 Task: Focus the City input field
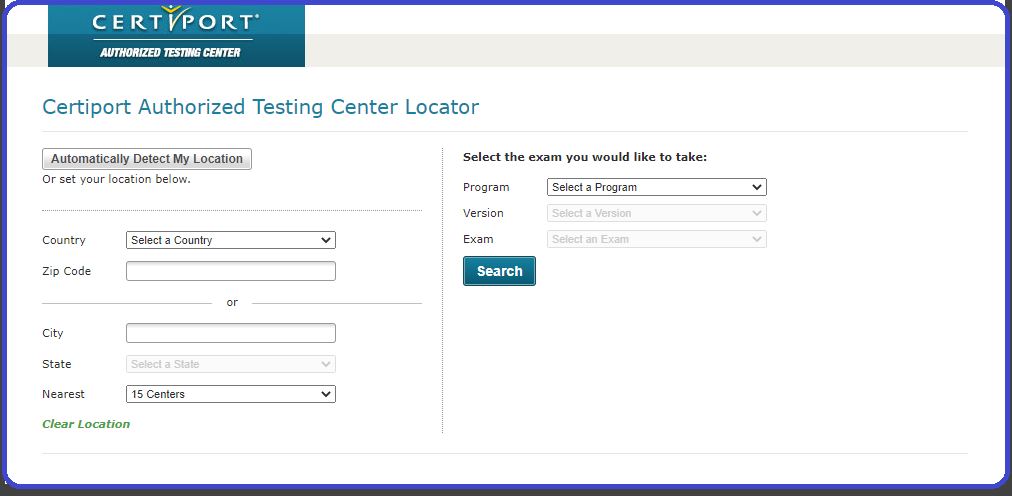[x=231, y=333]
